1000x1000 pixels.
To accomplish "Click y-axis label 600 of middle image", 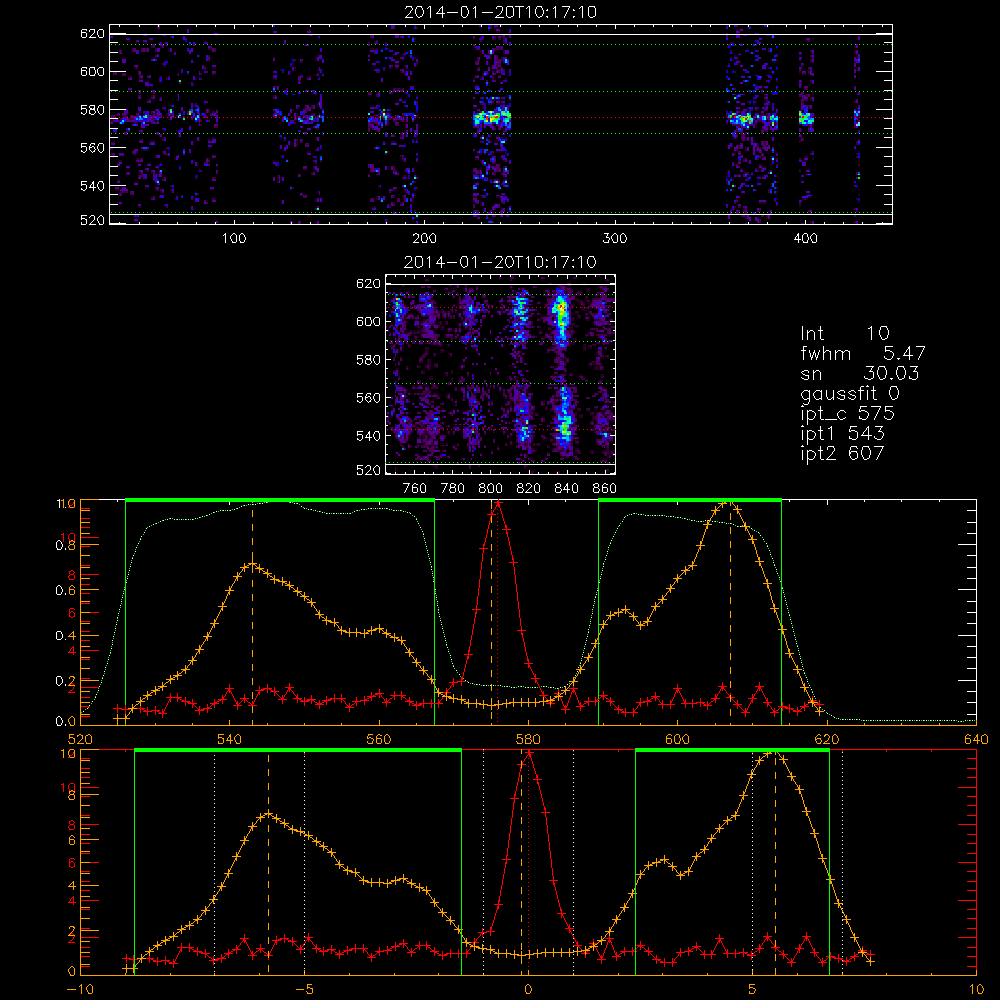I will 368,322.
